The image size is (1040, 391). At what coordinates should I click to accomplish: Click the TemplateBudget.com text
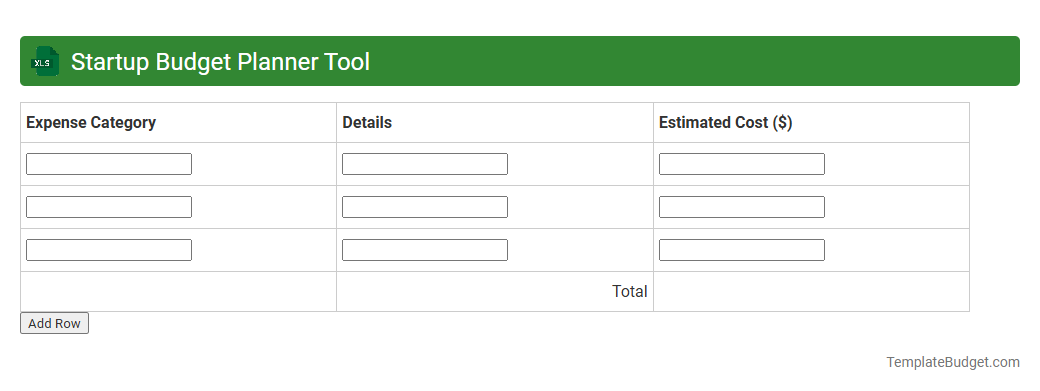click(953, 363)
